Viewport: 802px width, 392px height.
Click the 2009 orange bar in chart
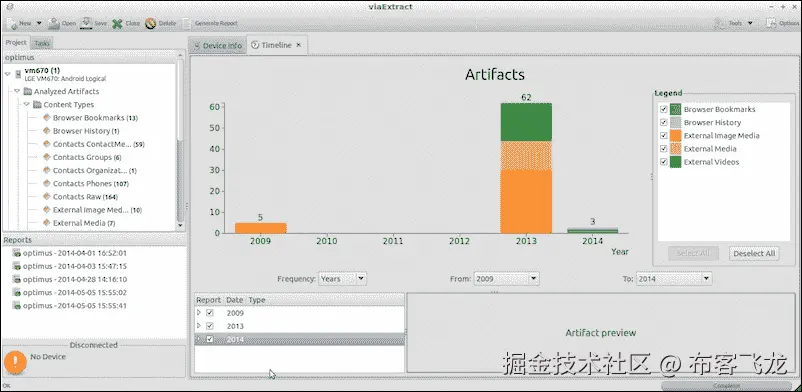pos(260,228)
